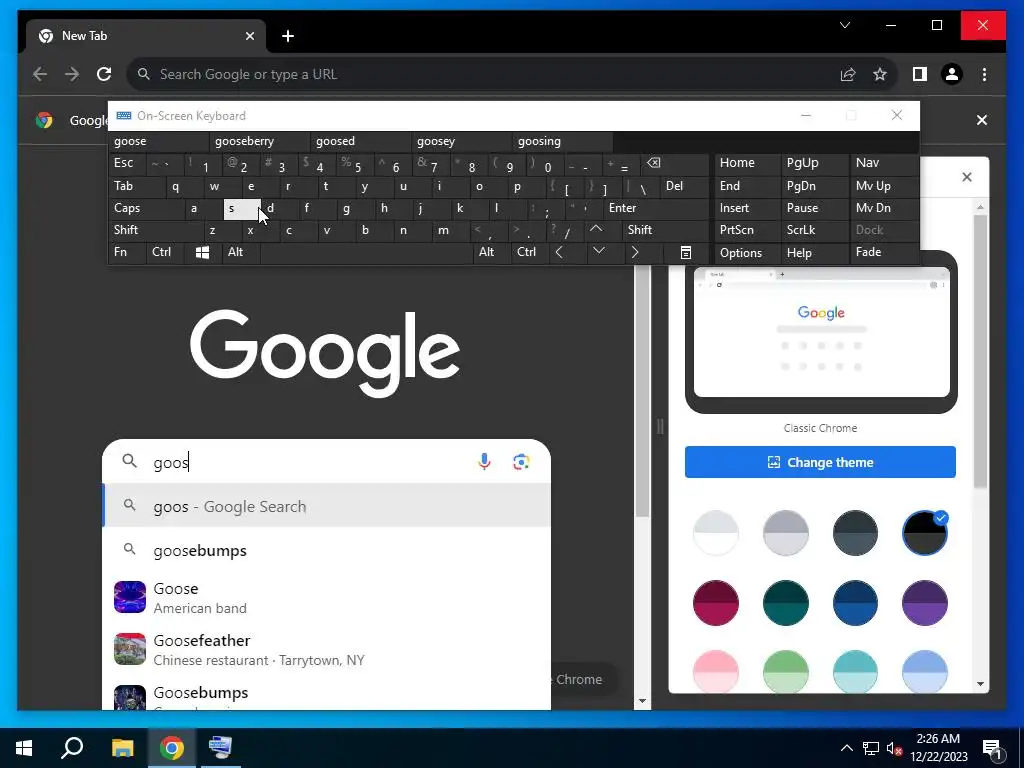Choose the 'goosing' keyboard prediction
The width and height of the screenshot is (1024, 768).
[563, 141]
